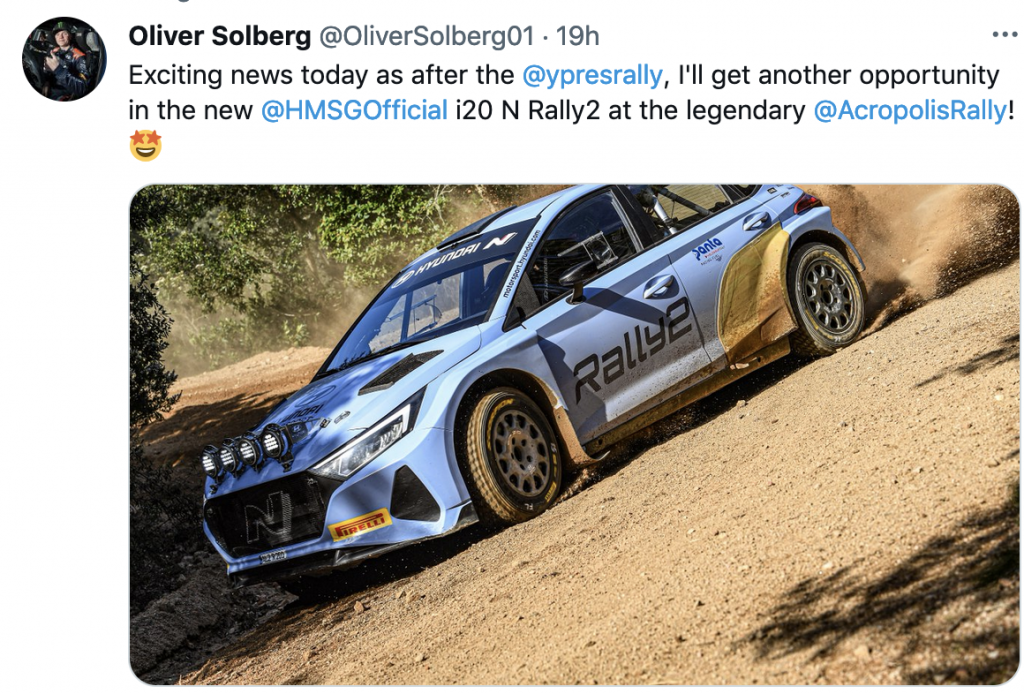Click the Rally2 lettering on the car door

pyautogui.click(x=632, y=349)
